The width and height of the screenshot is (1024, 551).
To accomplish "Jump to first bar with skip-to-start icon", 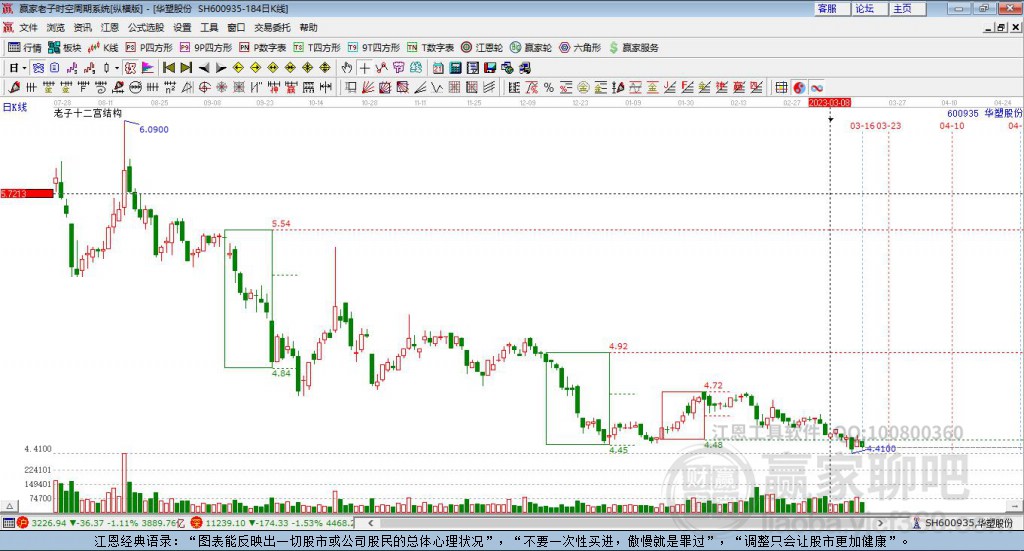I will coord(168,68).
